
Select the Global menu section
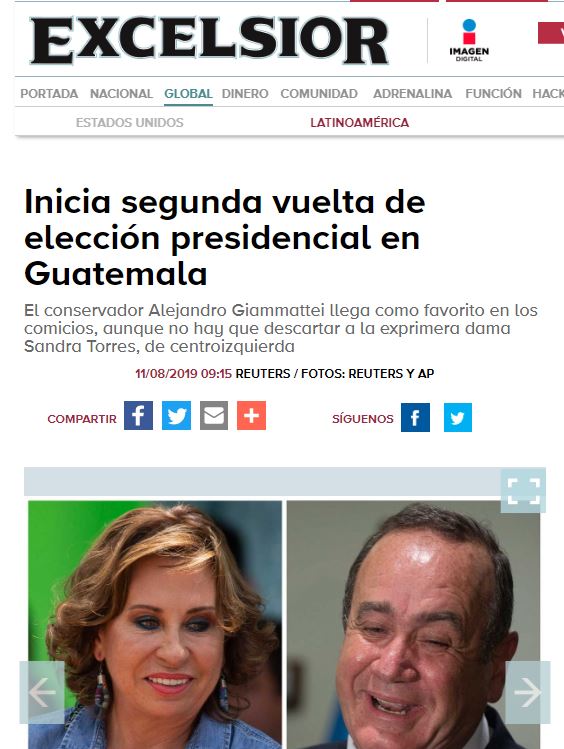[x=188, y=94]
